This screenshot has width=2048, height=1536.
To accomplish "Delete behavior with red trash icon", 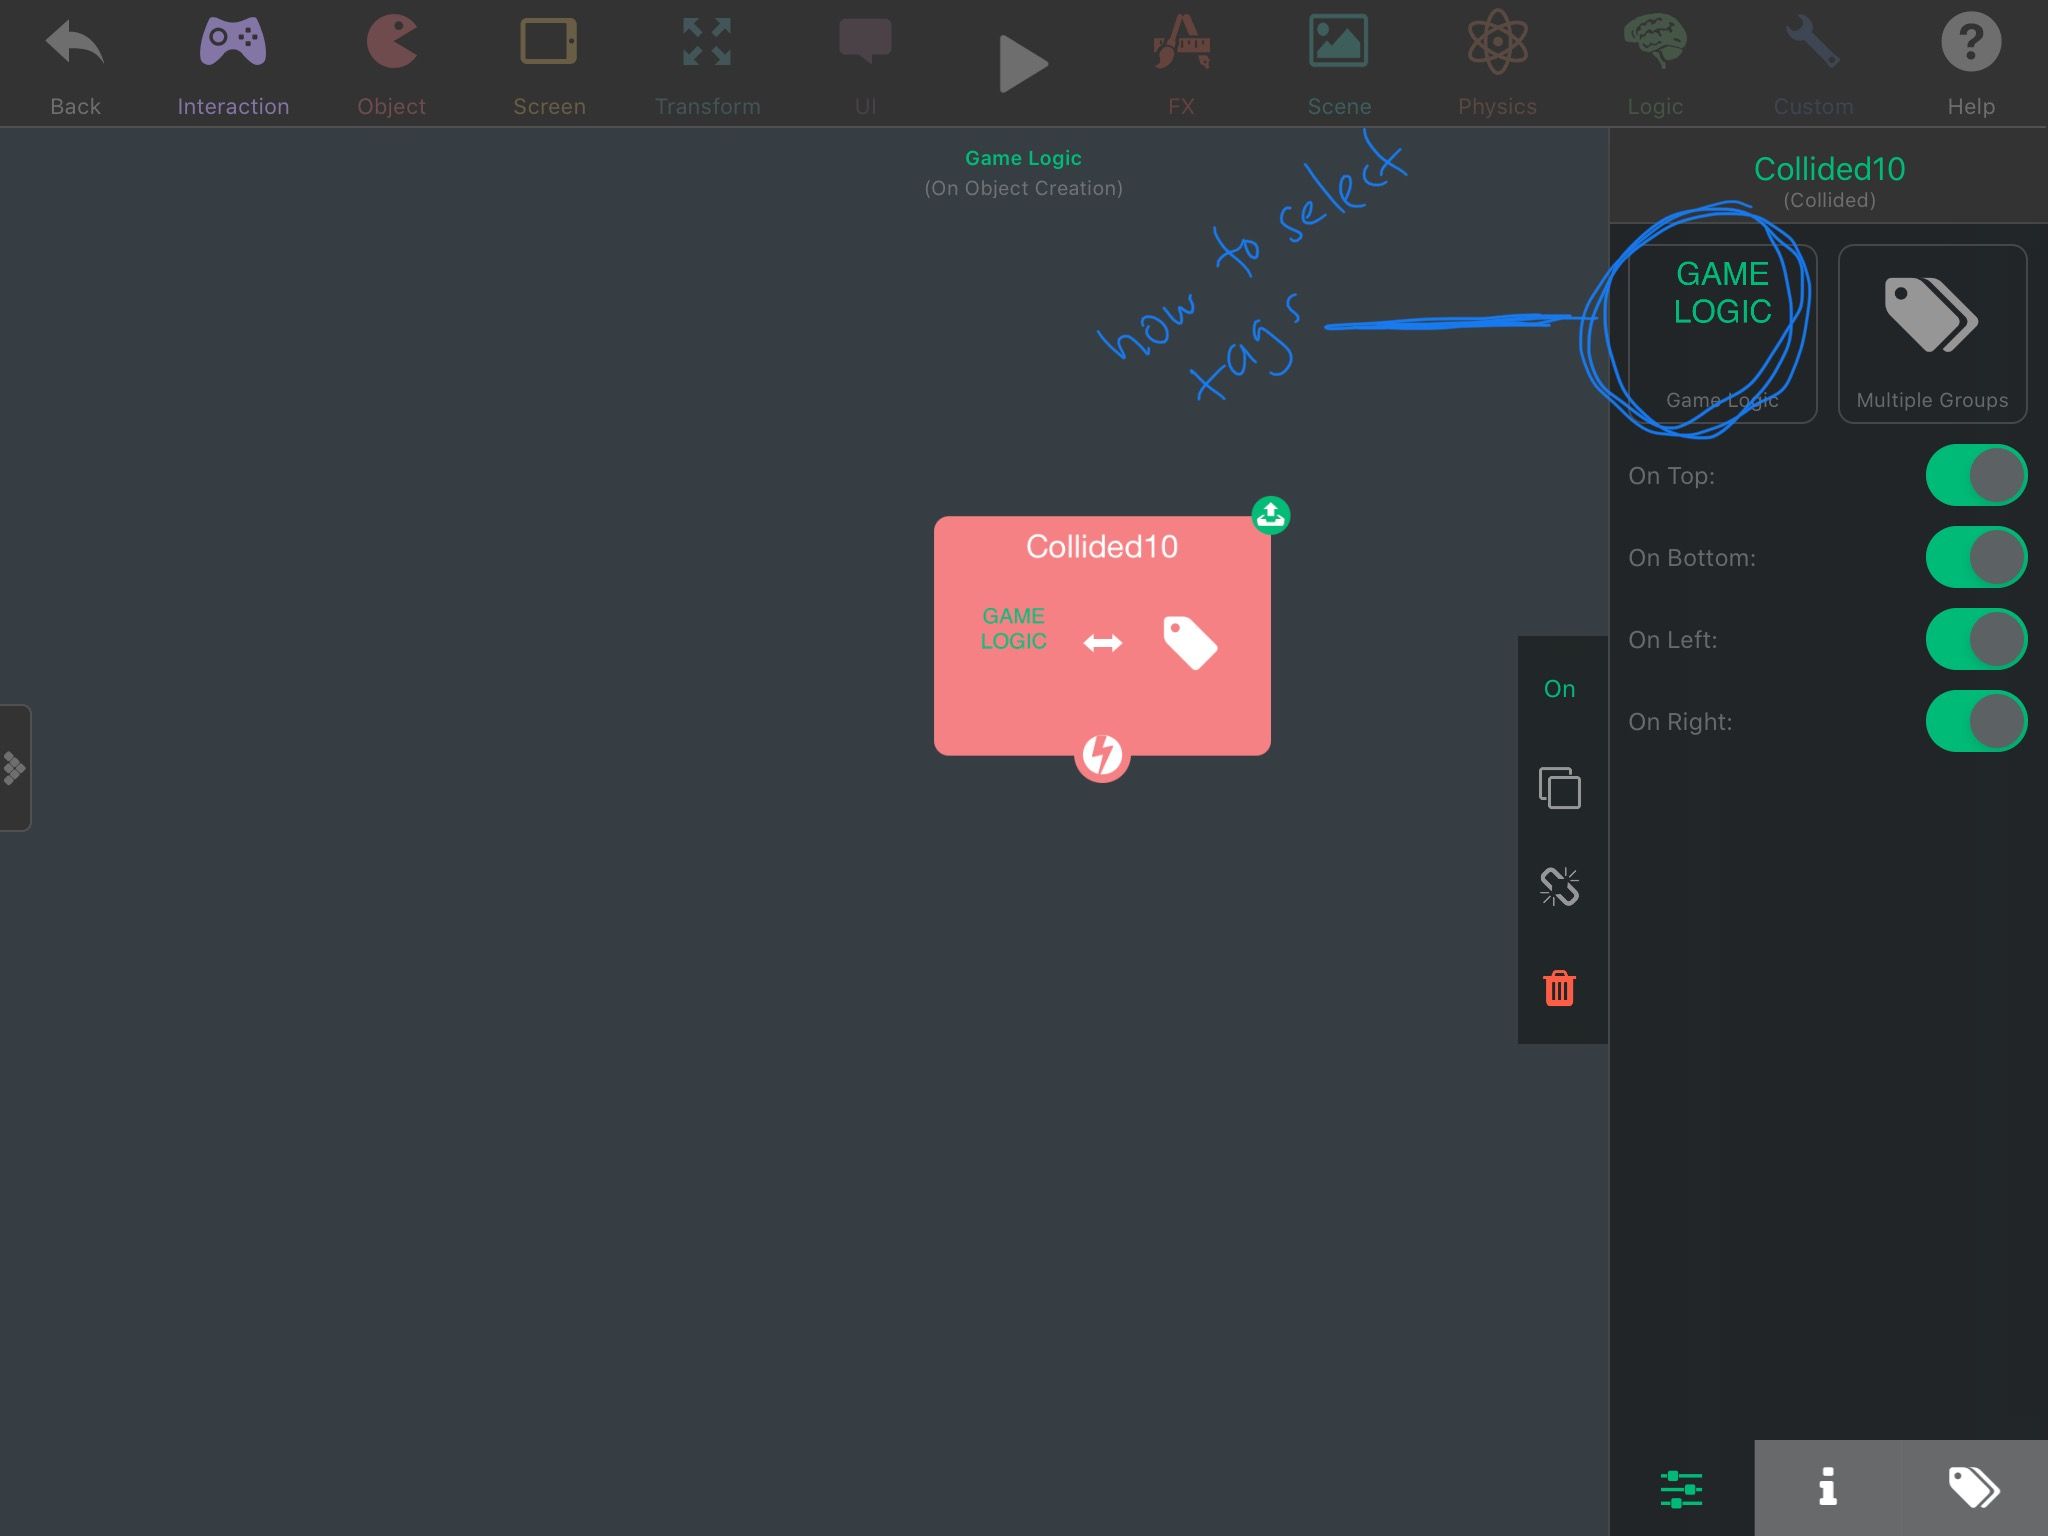I will coord(1559,988).
